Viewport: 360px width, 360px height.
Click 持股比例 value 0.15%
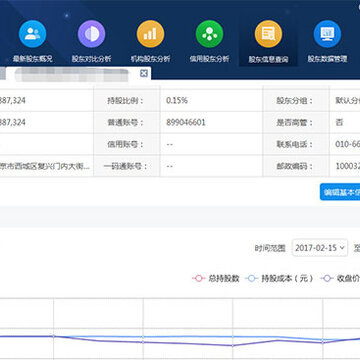click(177, 100)
